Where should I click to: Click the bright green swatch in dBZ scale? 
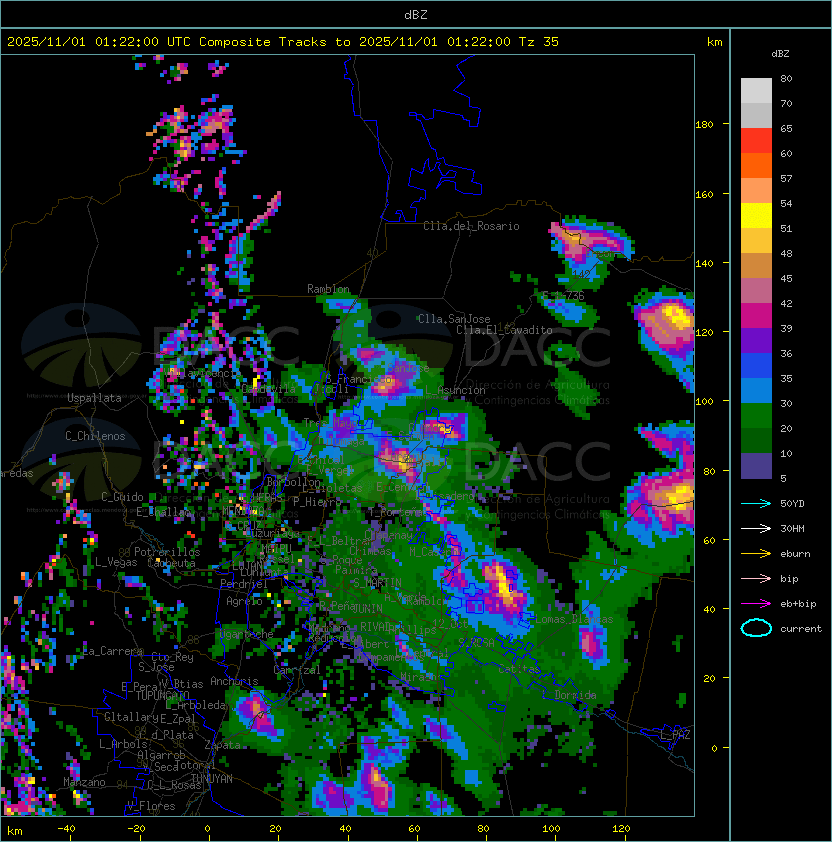point(756,416)
